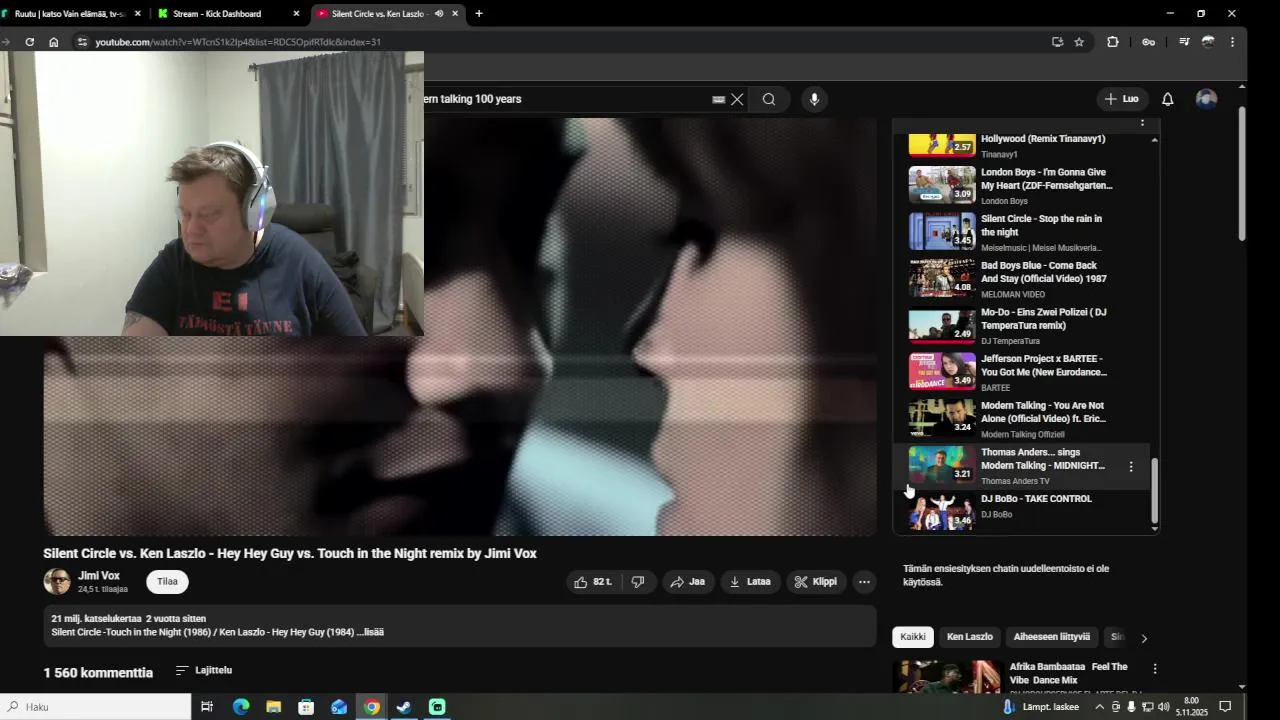The width and height of the screenshot is (1280, 720).
Task: Launch Microsoft Edge from the taskbar
Action: pos(241,707)
